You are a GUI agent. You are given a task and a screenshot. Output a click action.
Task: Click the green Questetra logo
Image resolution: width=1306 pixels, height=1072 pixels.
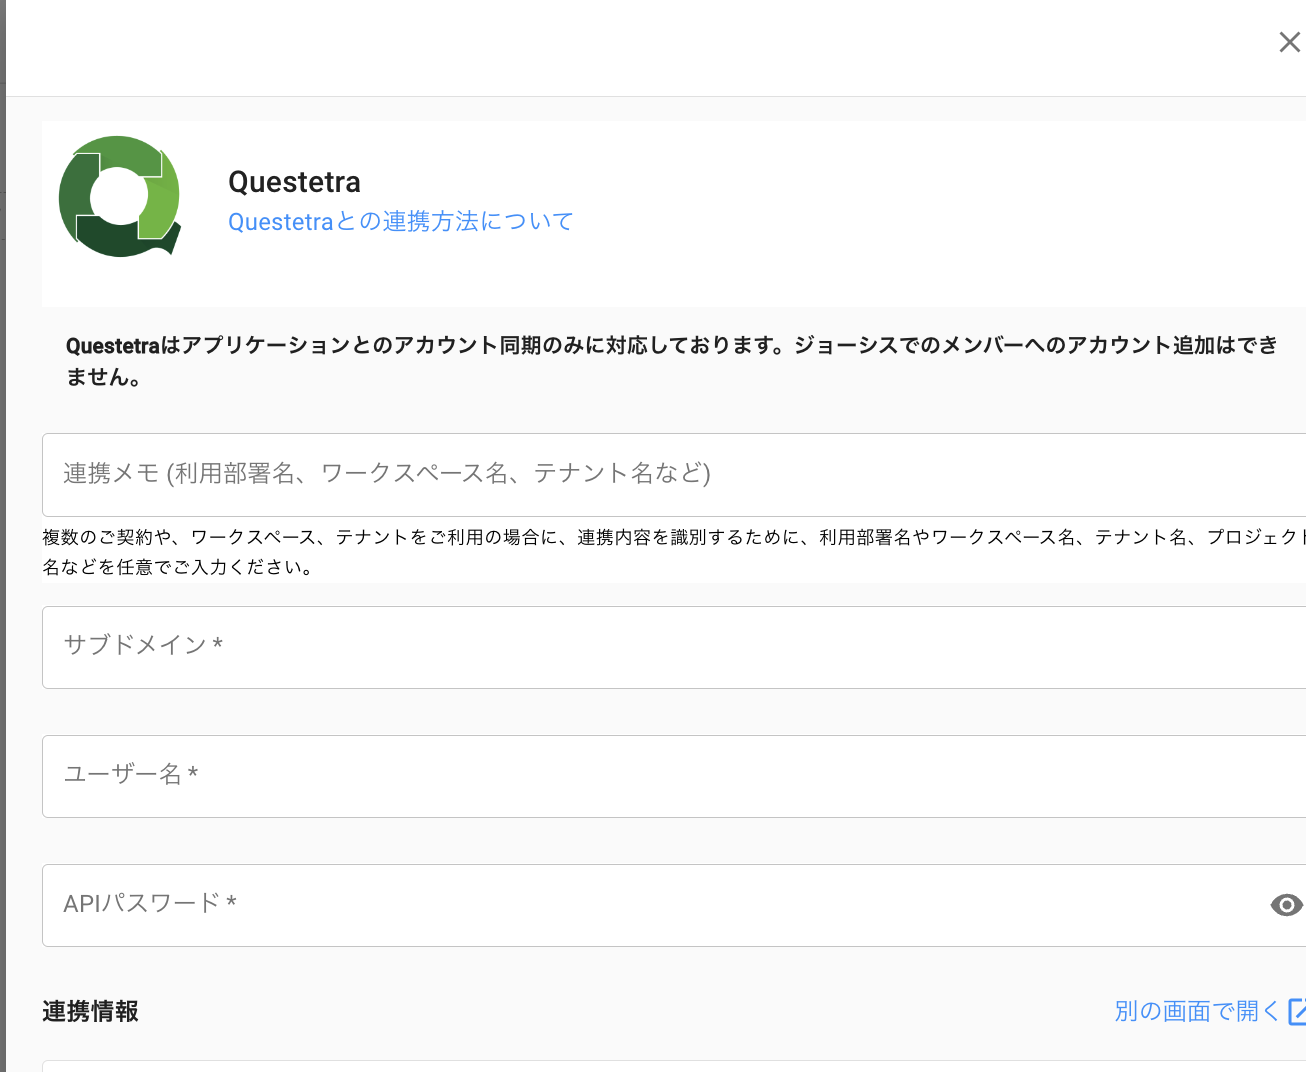click(x=120, y=197)
